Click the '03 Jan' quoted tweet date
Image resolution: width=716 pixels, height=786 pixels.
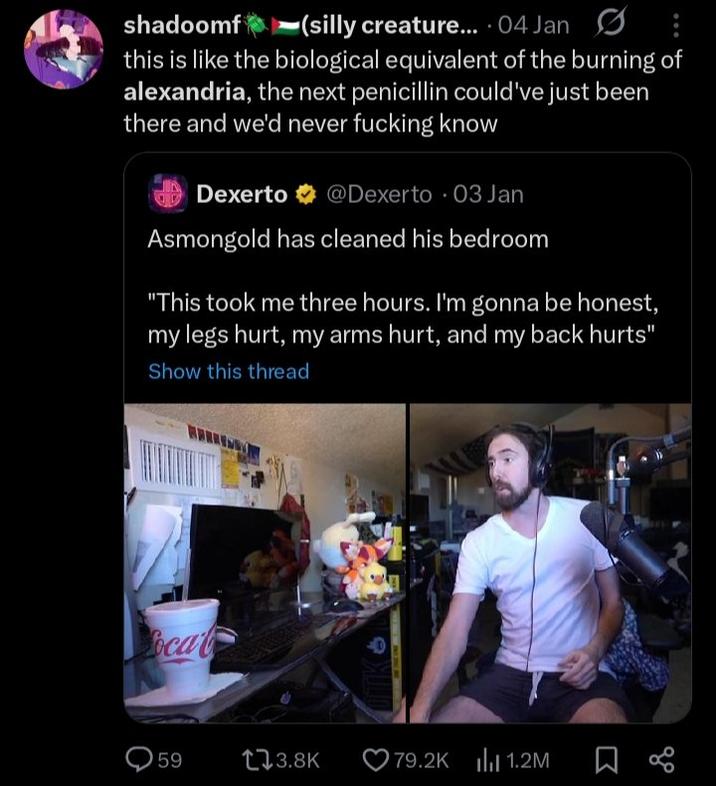[489, 194]
